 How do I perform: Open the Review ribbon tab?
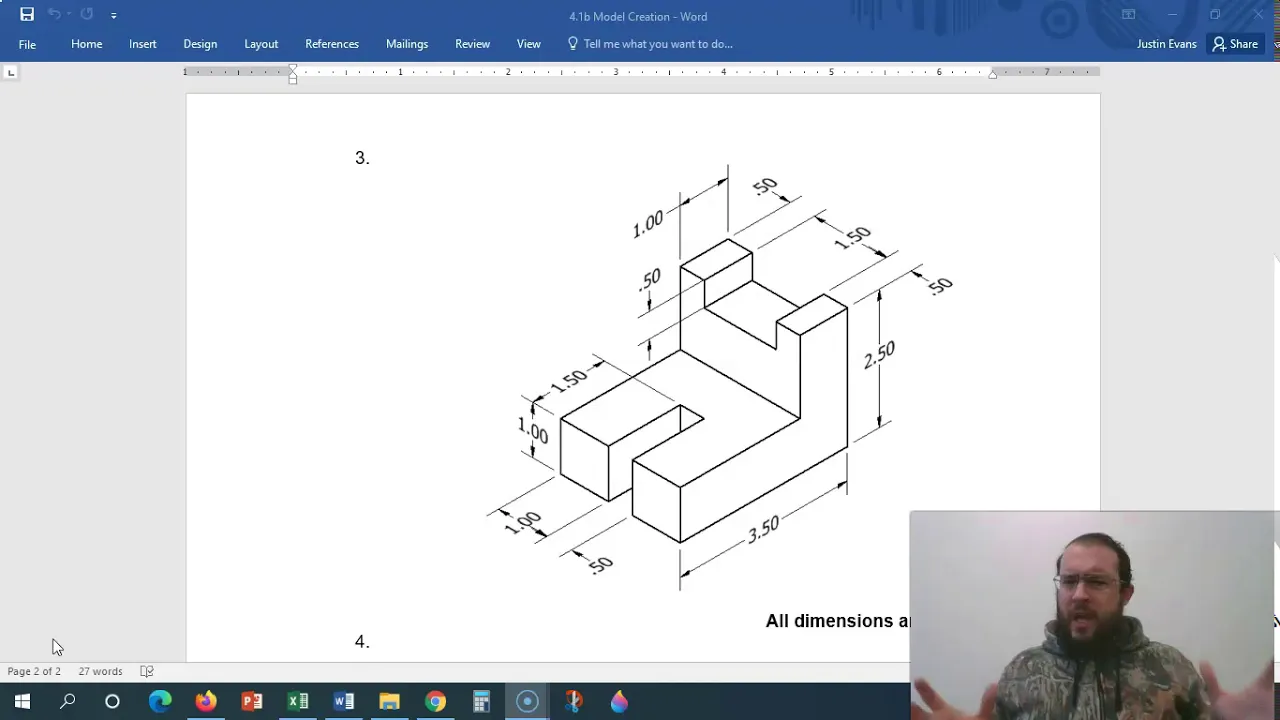click(472, 44)
